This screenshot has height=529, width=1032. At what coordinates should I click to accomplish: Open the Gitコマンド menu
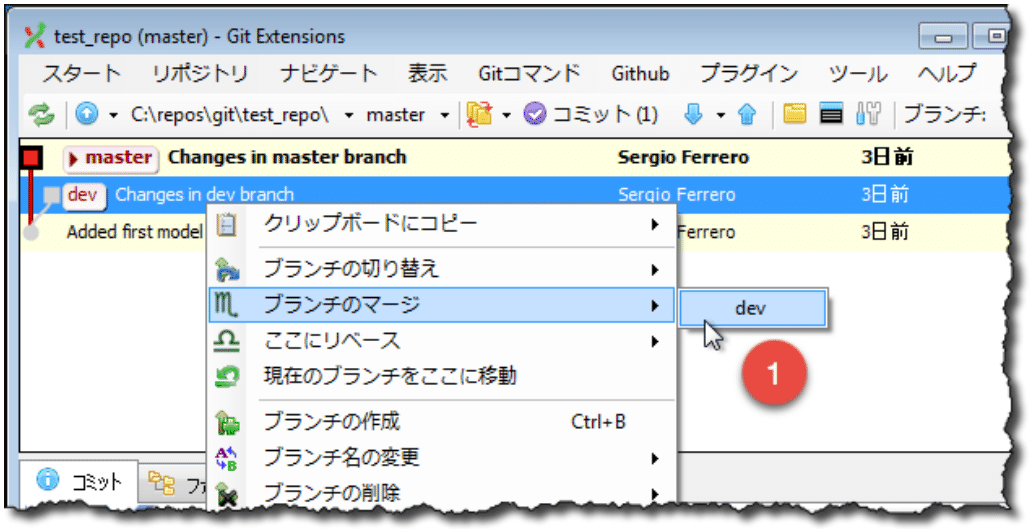[x=529, y=74]
